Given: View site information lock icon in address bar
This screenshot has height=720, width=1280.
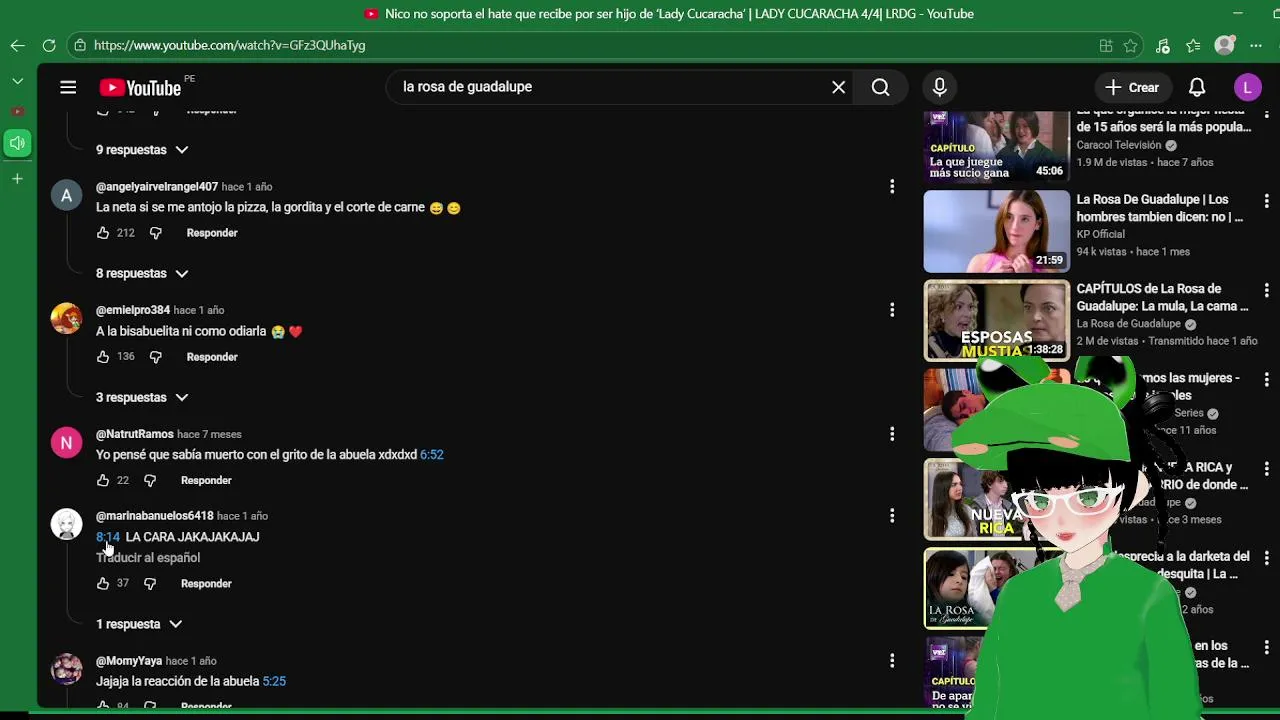Looking at the screenshot, I should coord(80,45).
